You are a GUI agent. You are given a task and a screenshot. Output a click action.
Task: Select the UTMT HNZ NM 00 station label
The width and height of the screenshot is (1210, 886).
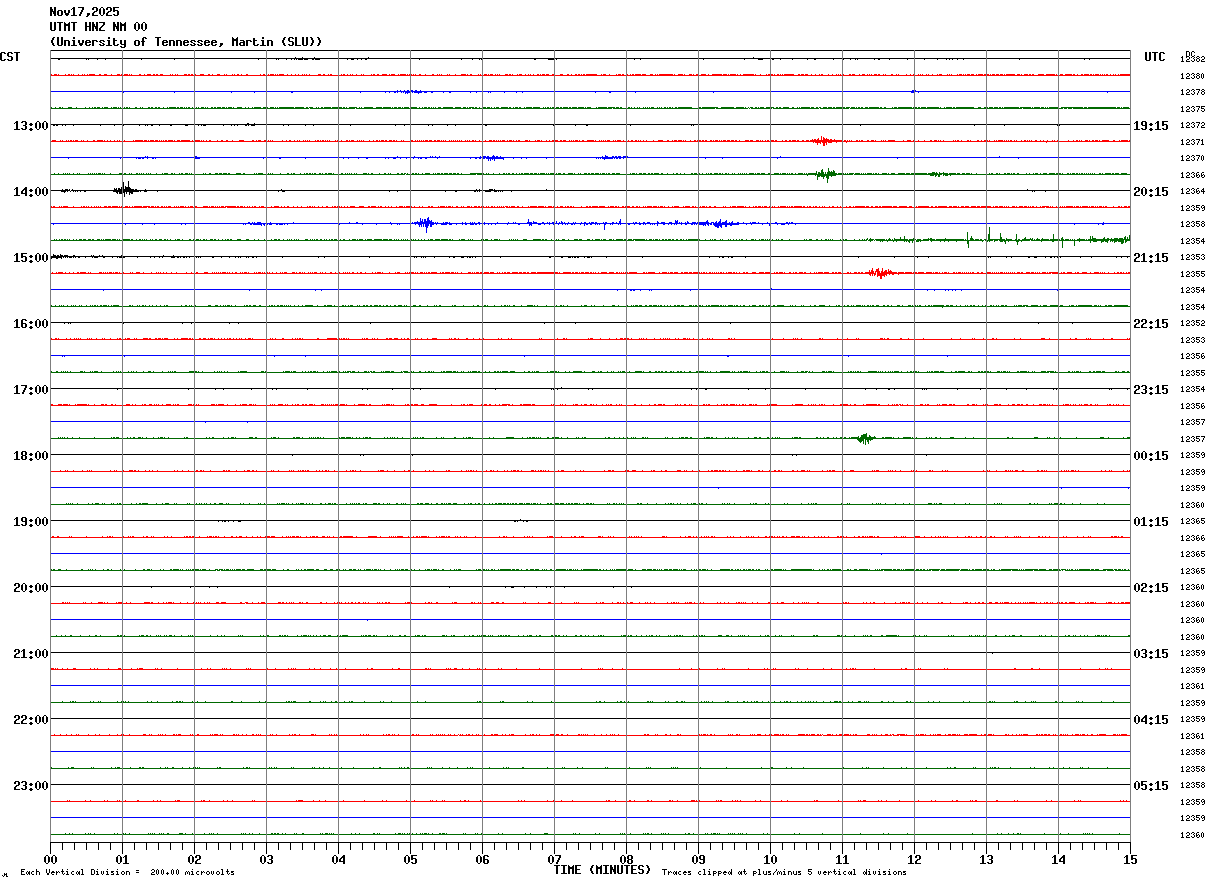98,27
